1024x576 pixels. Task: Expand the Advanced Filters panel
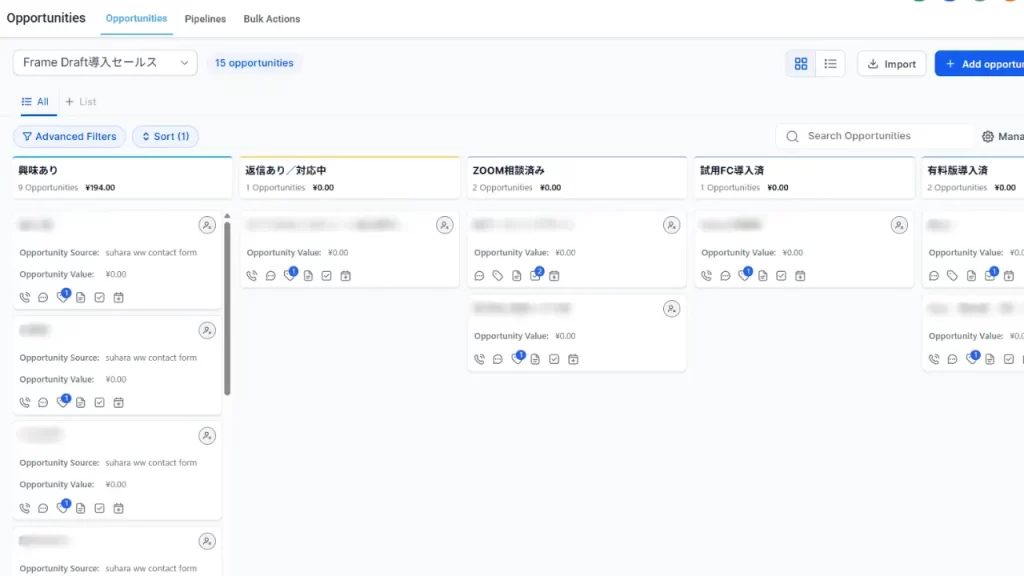[x=69, y=137]
